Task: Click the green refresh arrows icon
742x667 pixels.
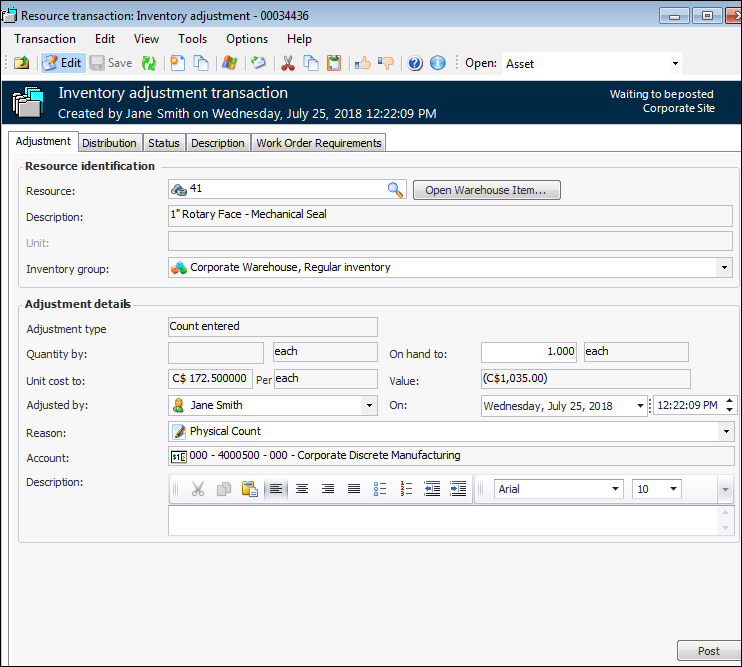Action: tap(149, 63)
